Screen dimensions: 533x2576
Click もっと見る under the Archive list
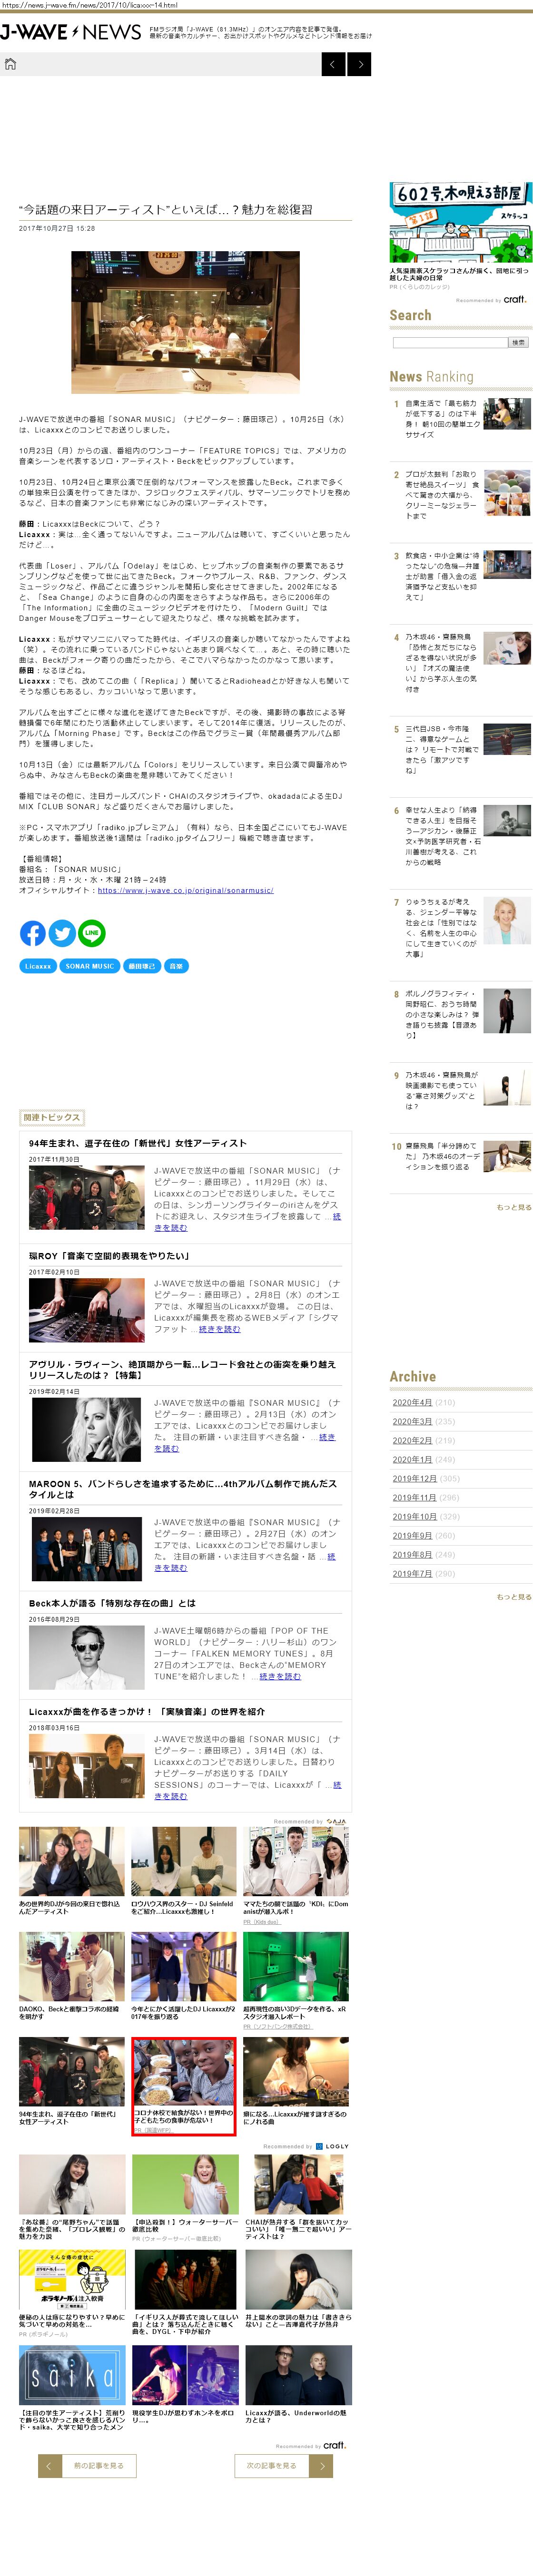click(514, 1597)
